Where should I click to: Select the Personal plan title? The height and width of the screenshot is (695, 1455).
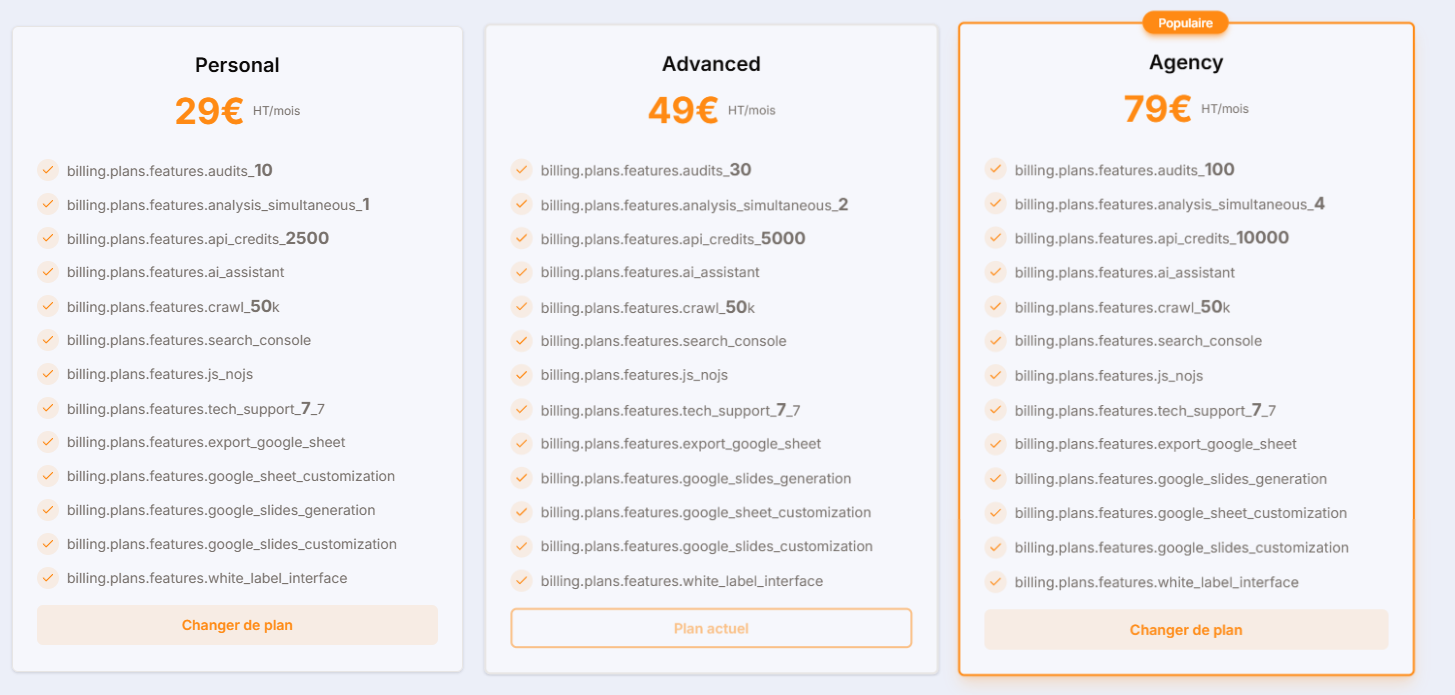tap(237, 65)
